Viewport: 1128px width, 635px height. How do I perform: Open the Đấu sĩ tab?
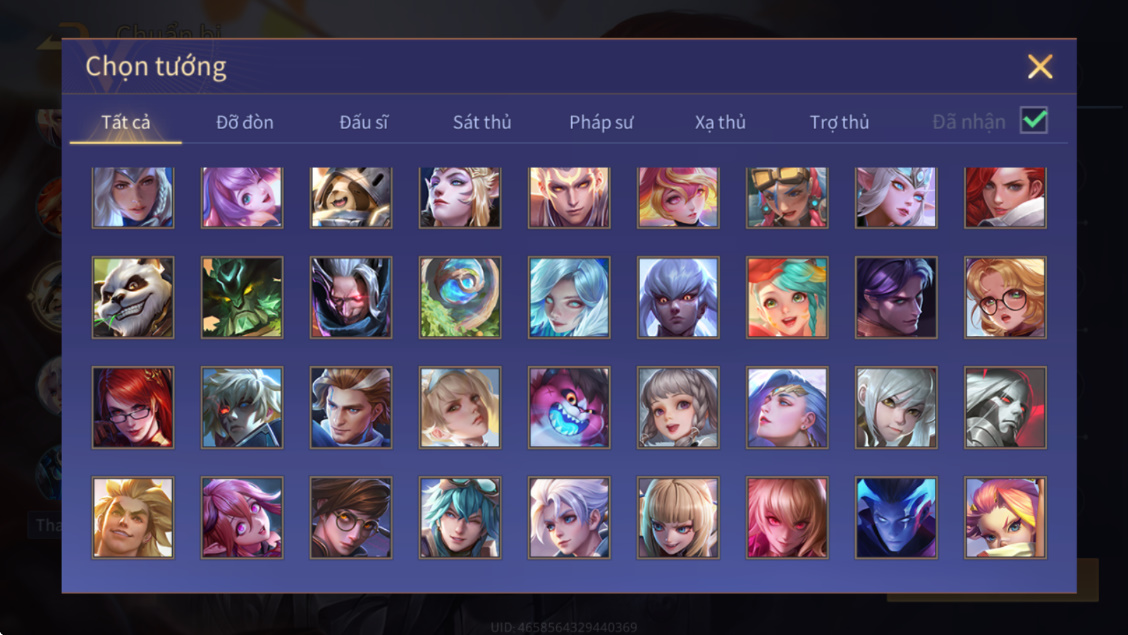(x=363, y=122)
